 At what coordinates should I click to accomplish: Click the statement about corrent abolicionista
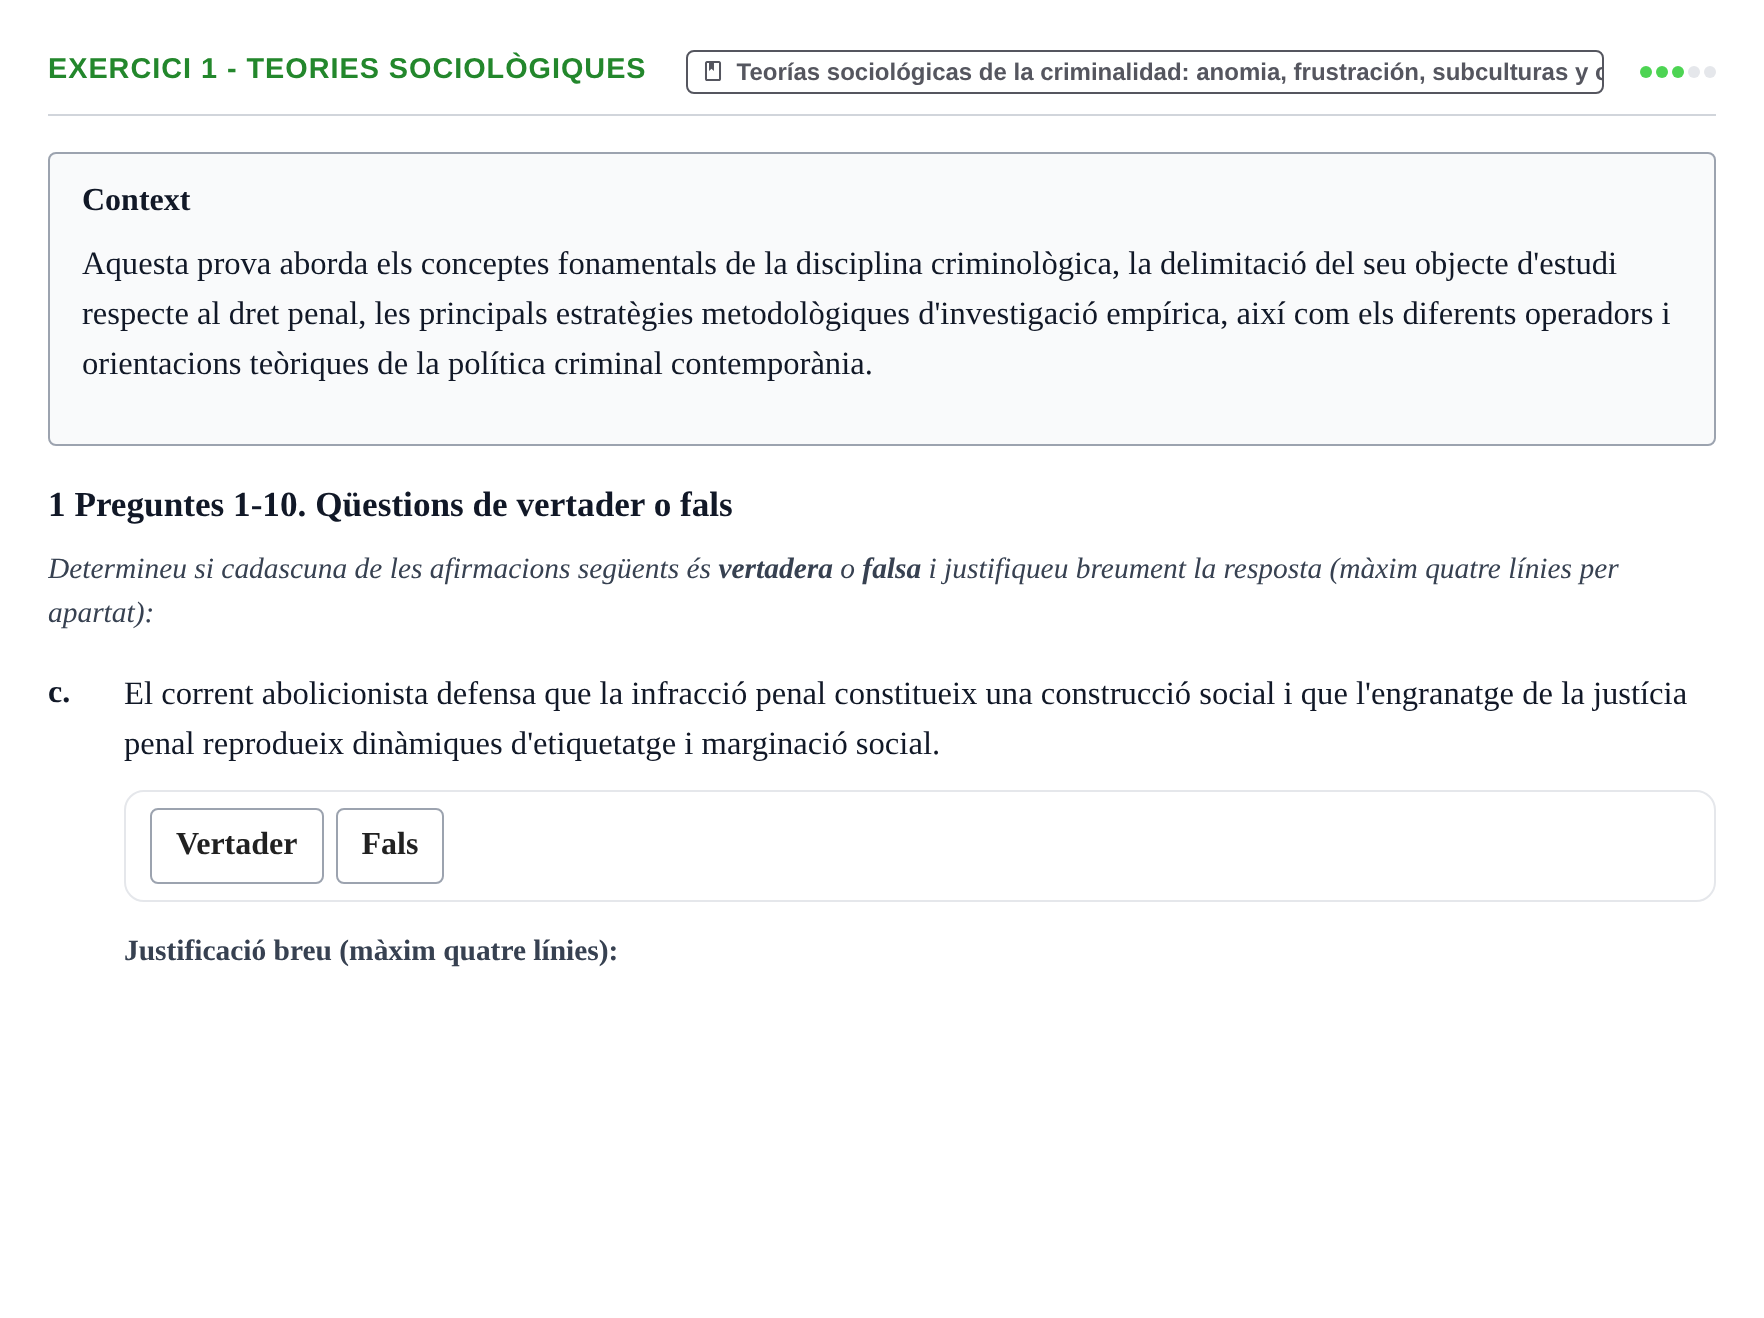pyautogui.click(x=905, y=719)
